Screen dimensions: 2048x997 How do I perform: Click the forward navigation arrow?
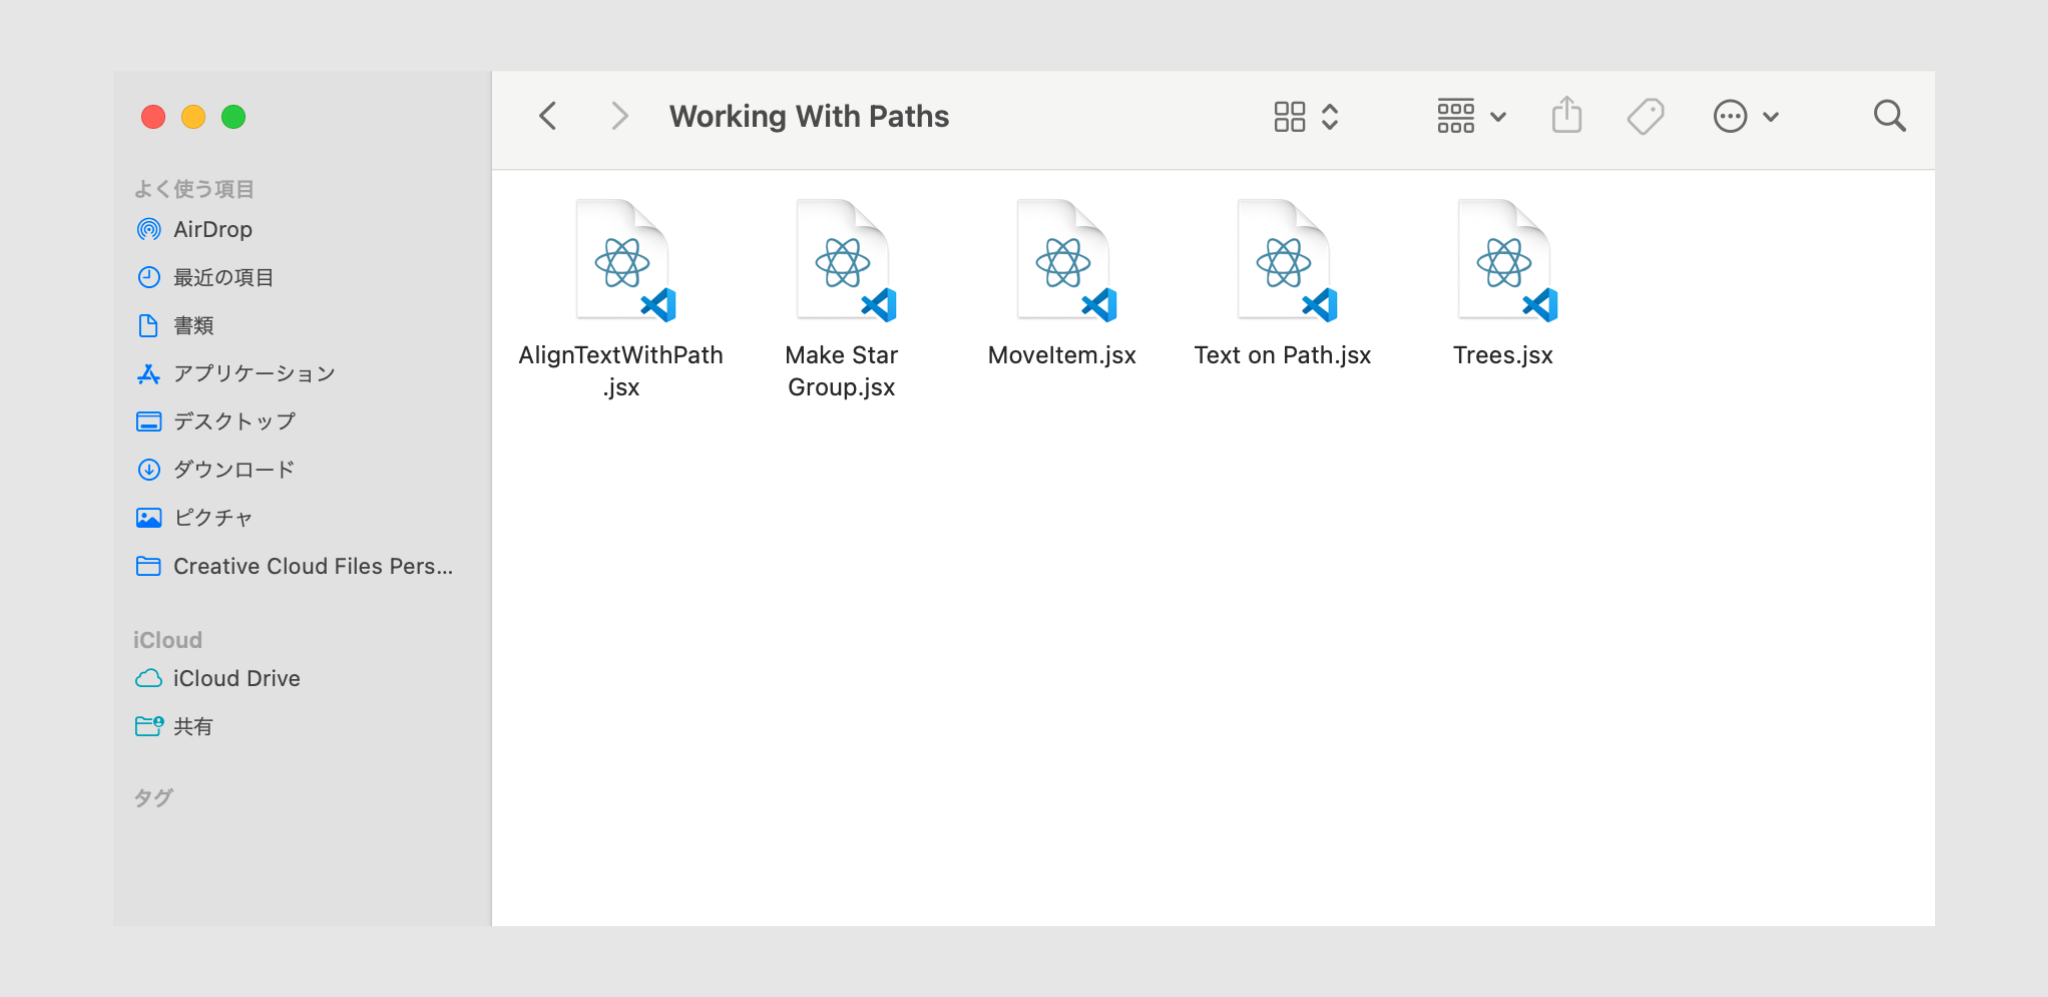click(x=620, y=116)
